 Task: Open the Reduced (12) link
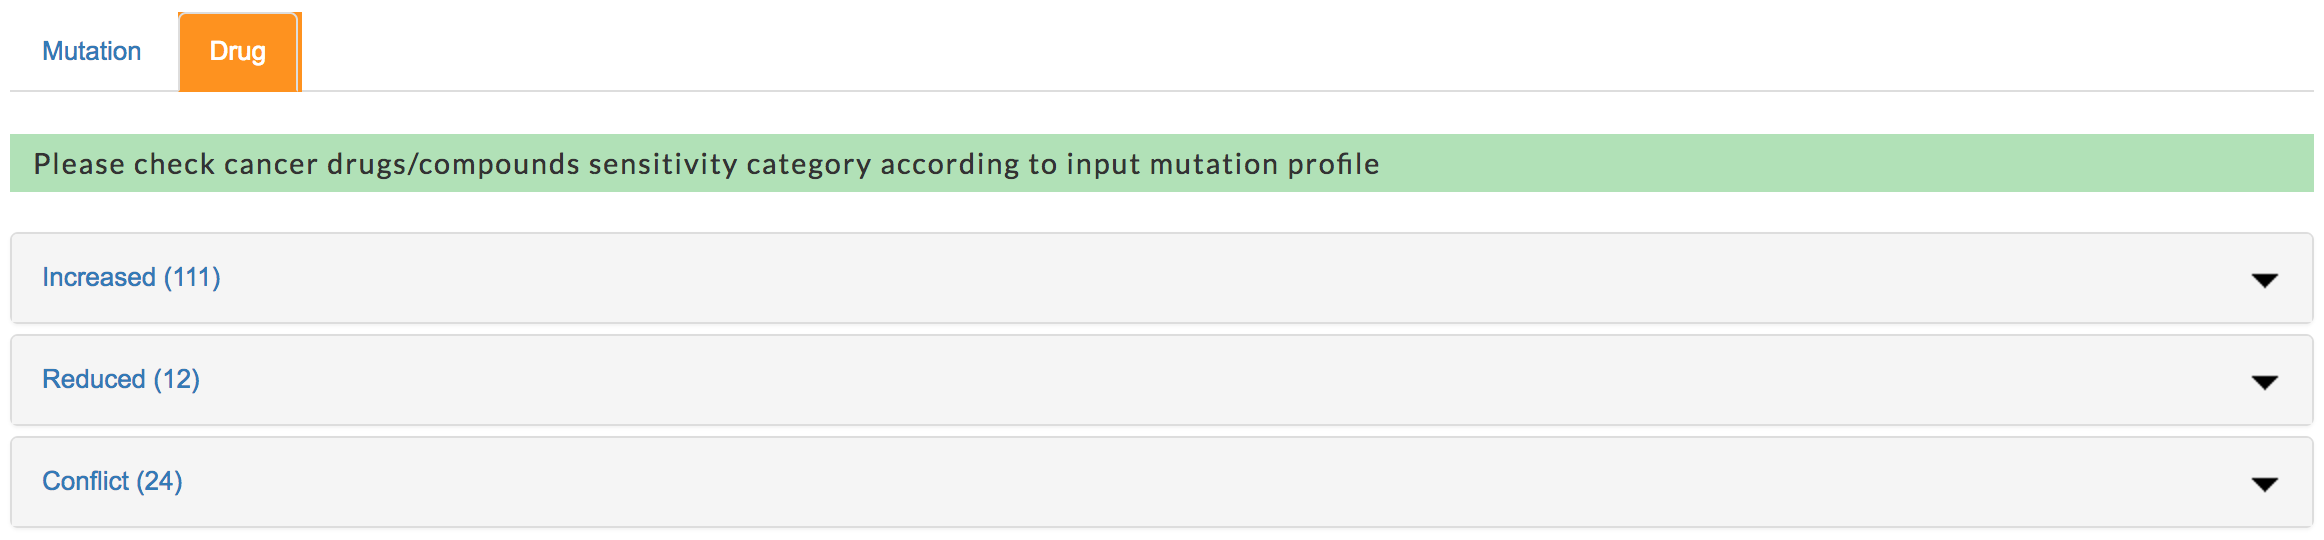[121, 379]
